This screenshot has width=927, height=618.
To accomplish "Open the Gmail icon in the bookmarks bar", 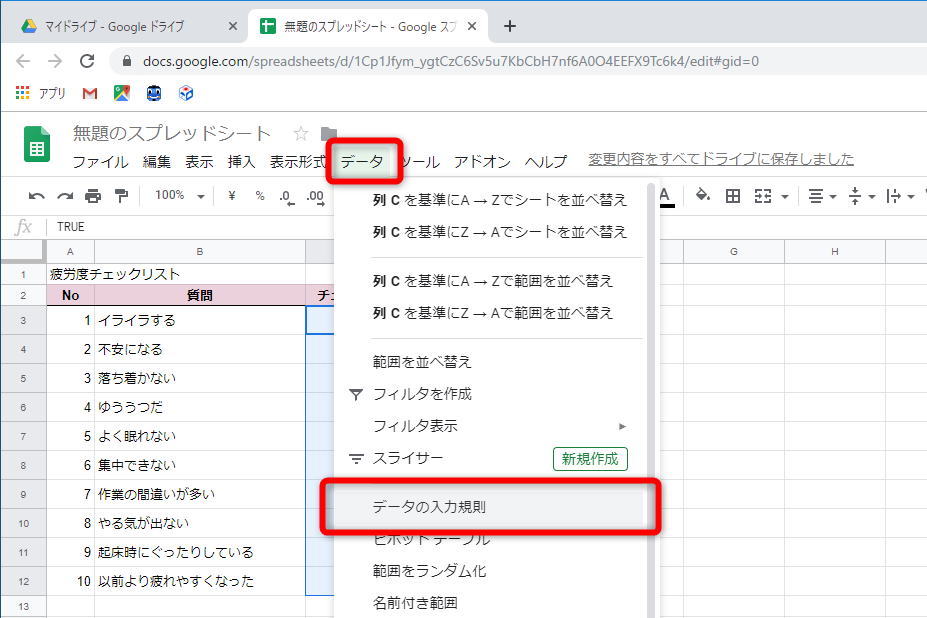I will [x=91, y=92].
